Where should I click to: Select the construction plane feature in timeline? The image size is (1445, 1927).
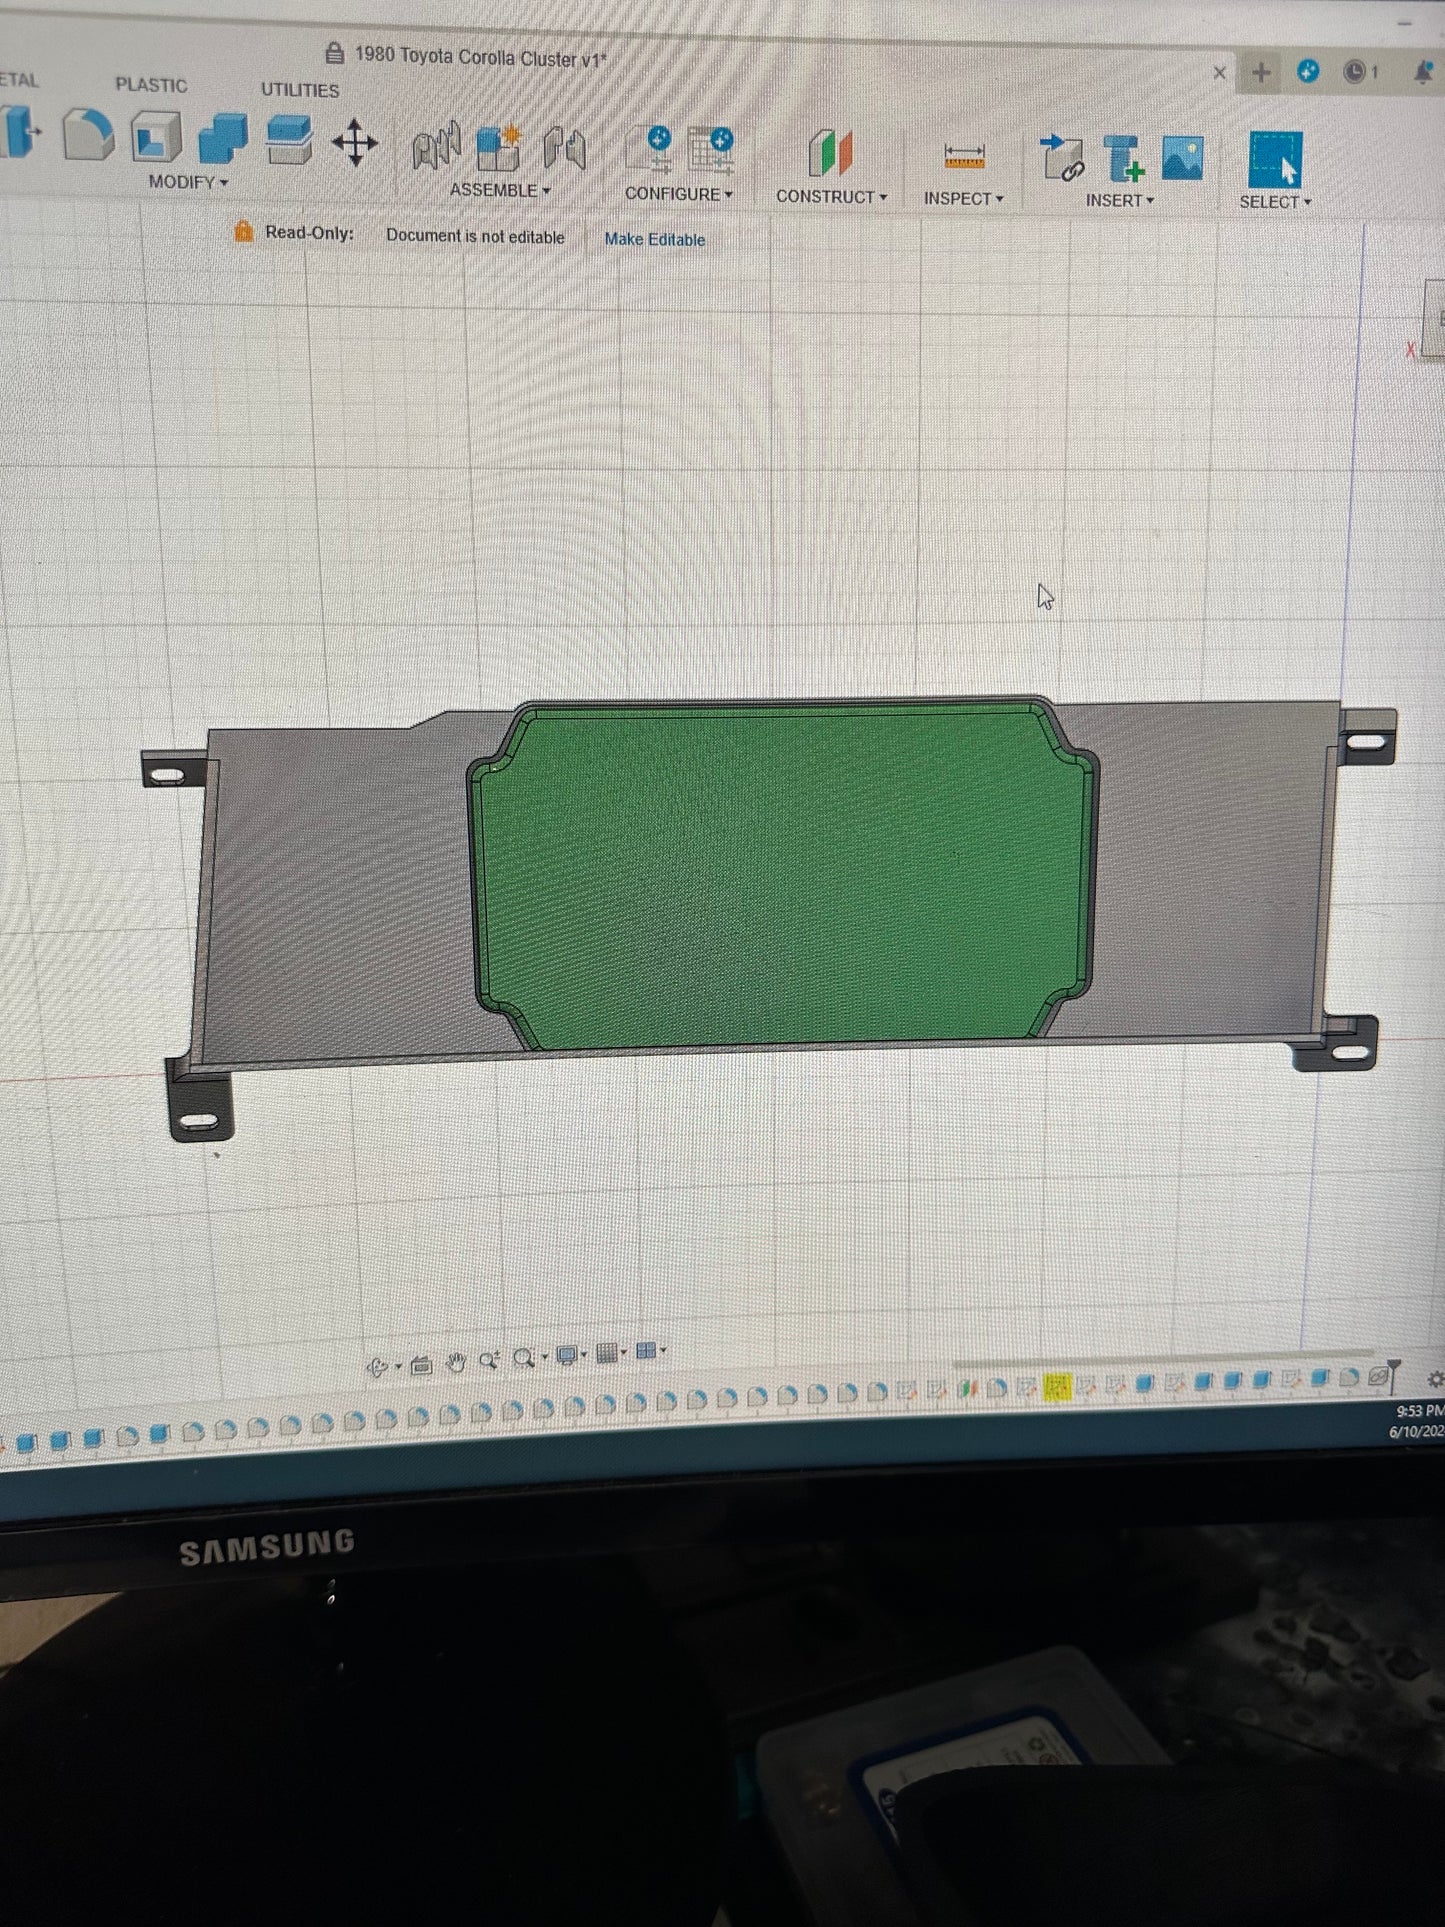968,1388
